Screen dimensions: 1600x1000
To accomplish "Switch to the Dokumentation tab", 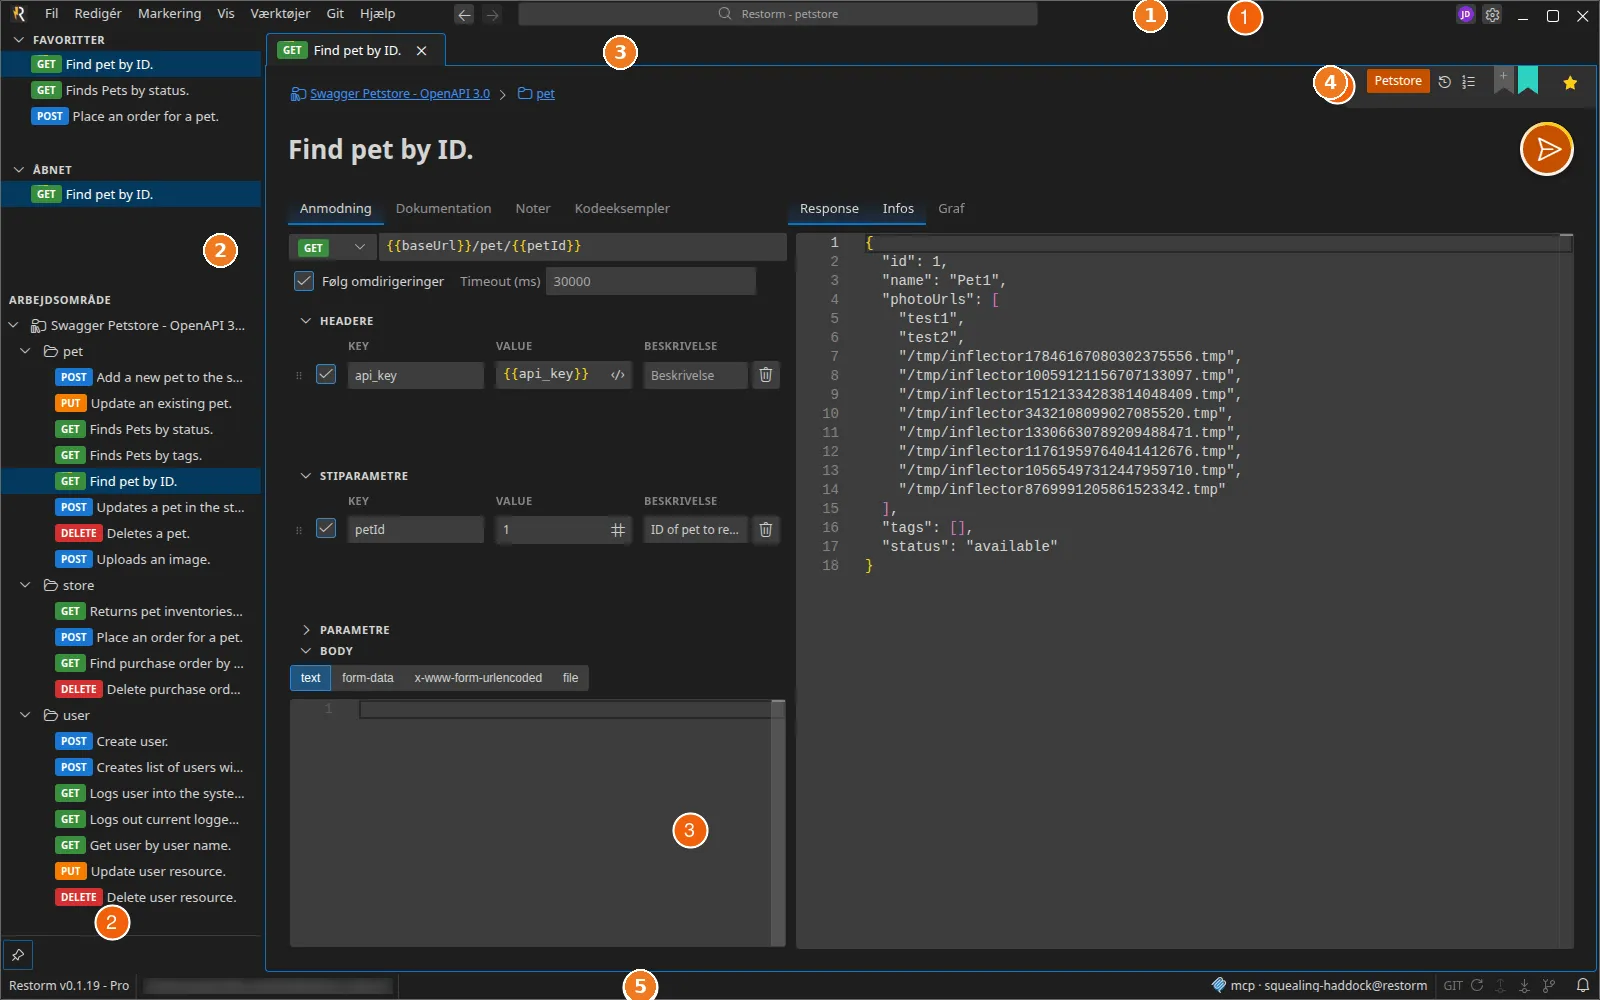I will point(443,209).
